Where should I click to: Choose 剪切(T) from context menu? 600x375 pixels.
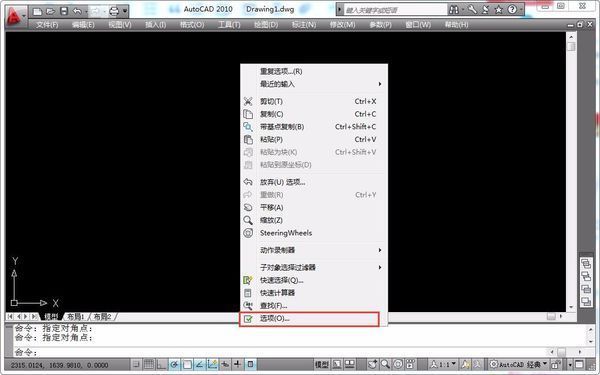coord(314,101)
